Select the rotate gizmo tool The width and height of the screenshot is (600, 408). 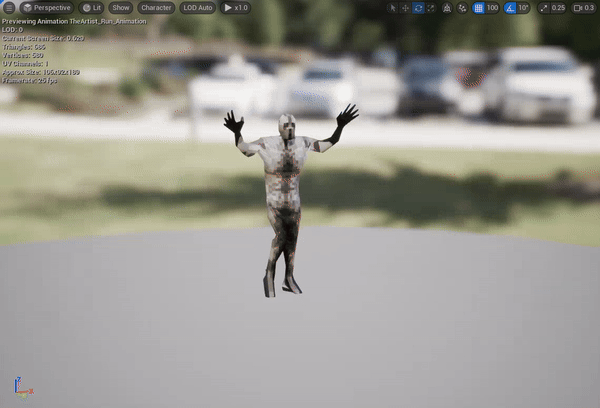coord(418,8)
